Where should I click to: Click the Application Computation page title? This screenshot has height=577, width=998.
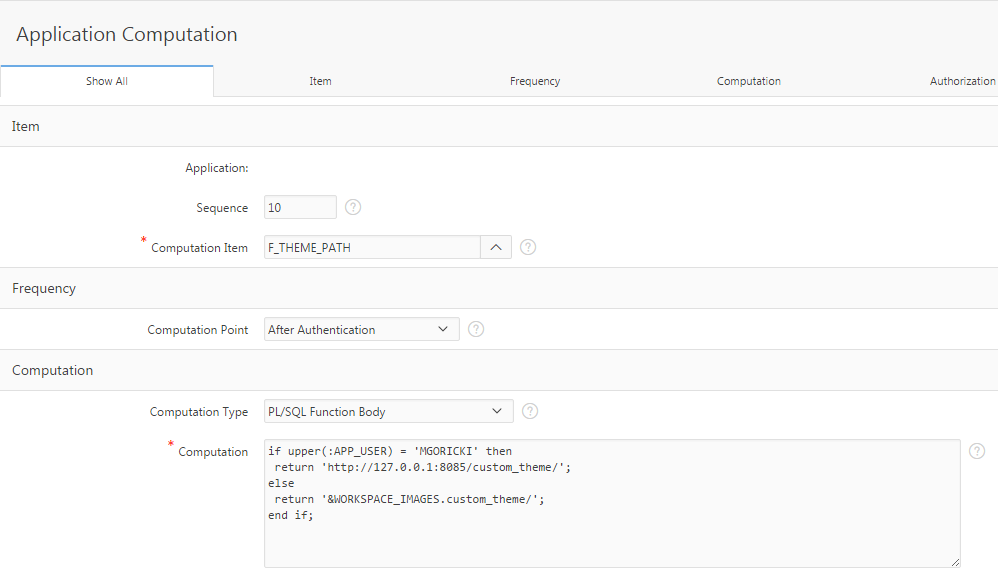125,33
